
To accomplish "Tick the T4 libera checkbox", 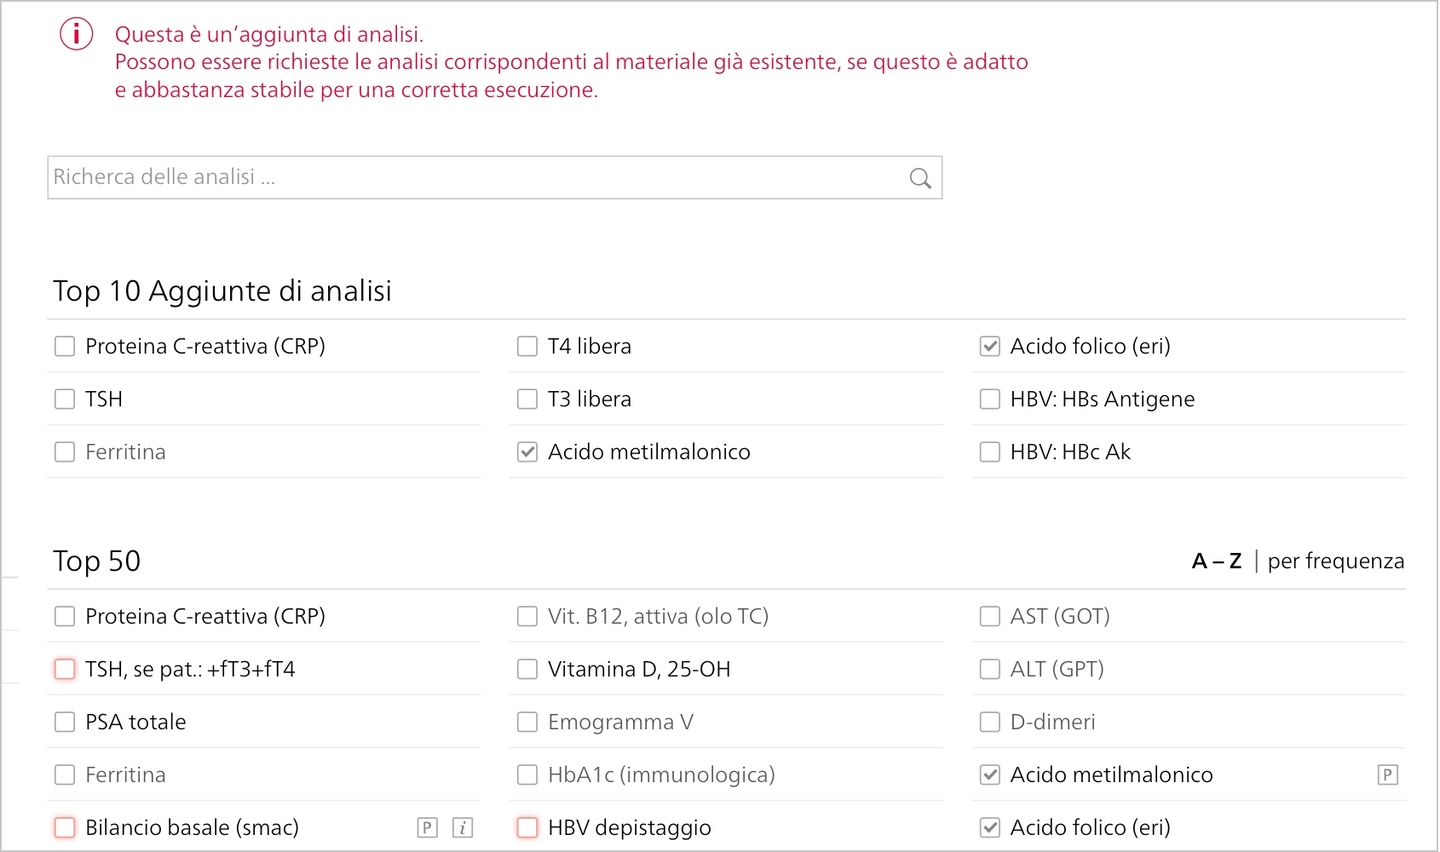I will click(527, 346).
